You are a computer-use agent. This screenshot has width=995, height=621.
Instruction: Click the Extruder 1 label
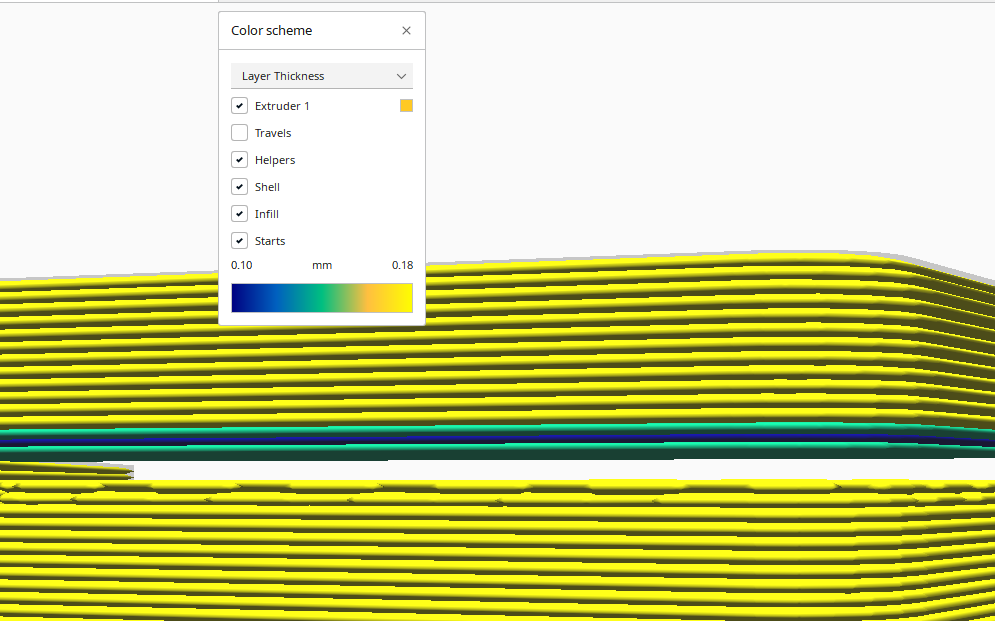click(282, 106)
